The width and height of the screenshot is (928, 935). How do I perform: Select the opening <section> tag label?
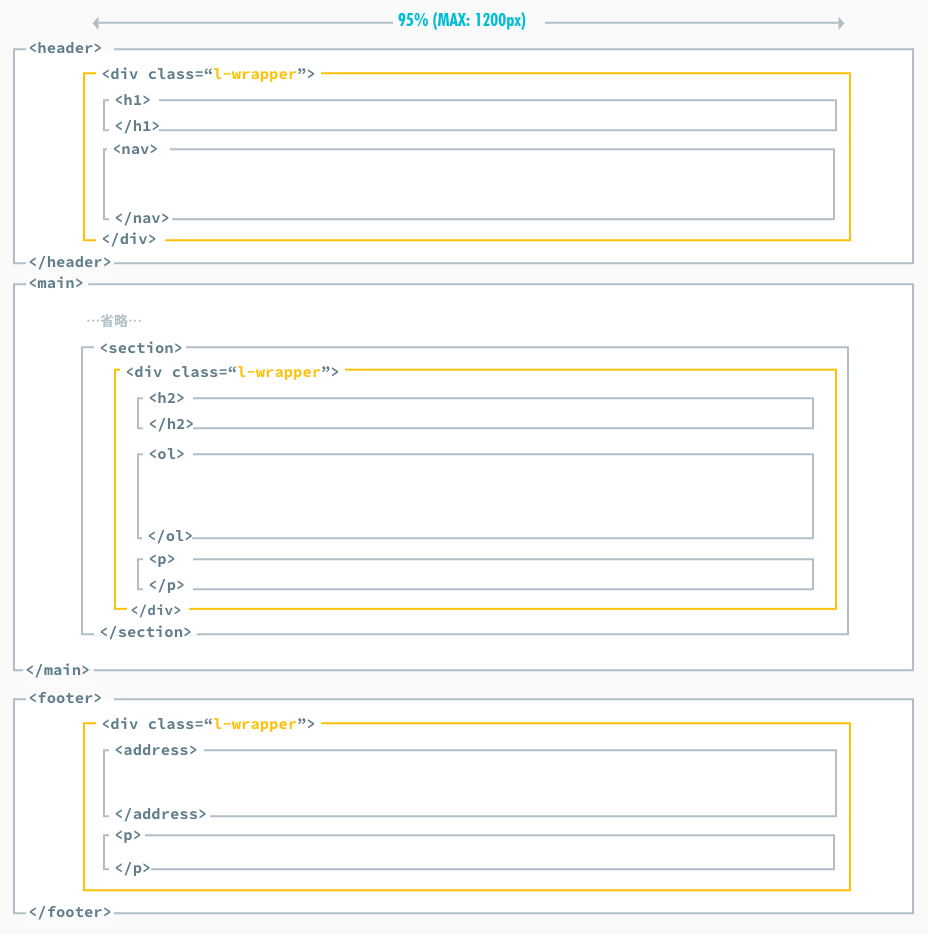point(141,348)
